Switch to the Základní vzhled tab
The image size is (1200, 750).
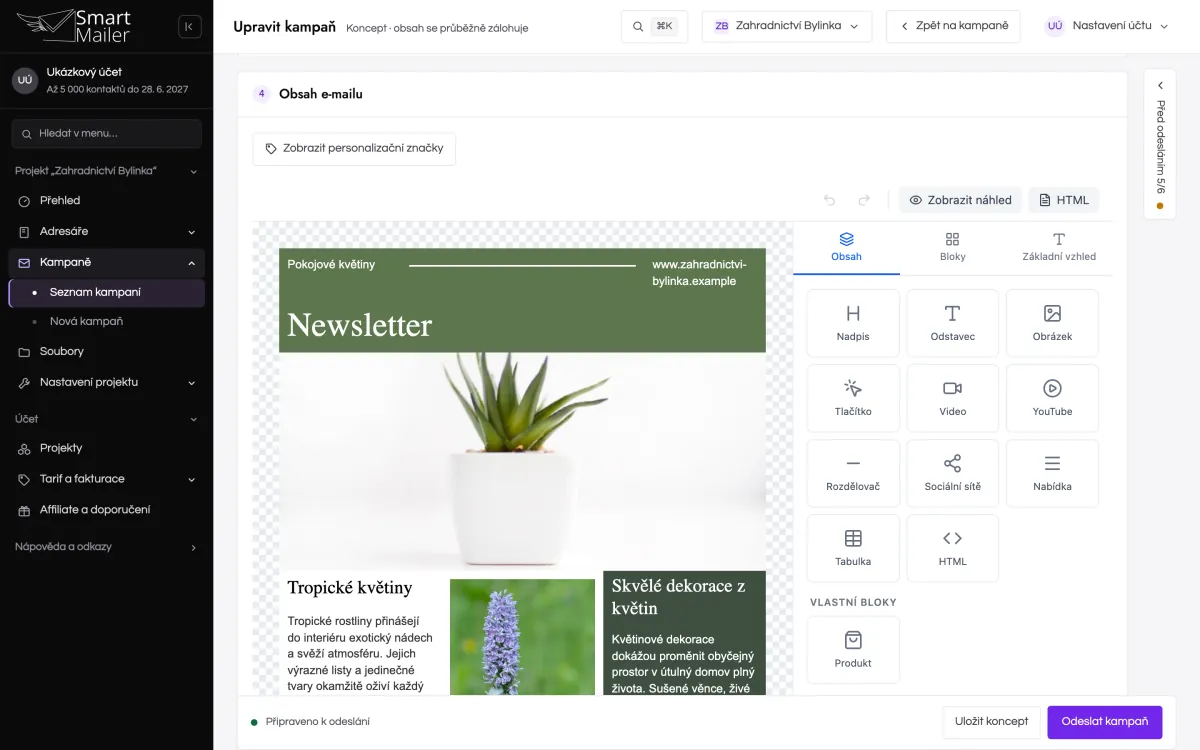[x=1059, y=247]
